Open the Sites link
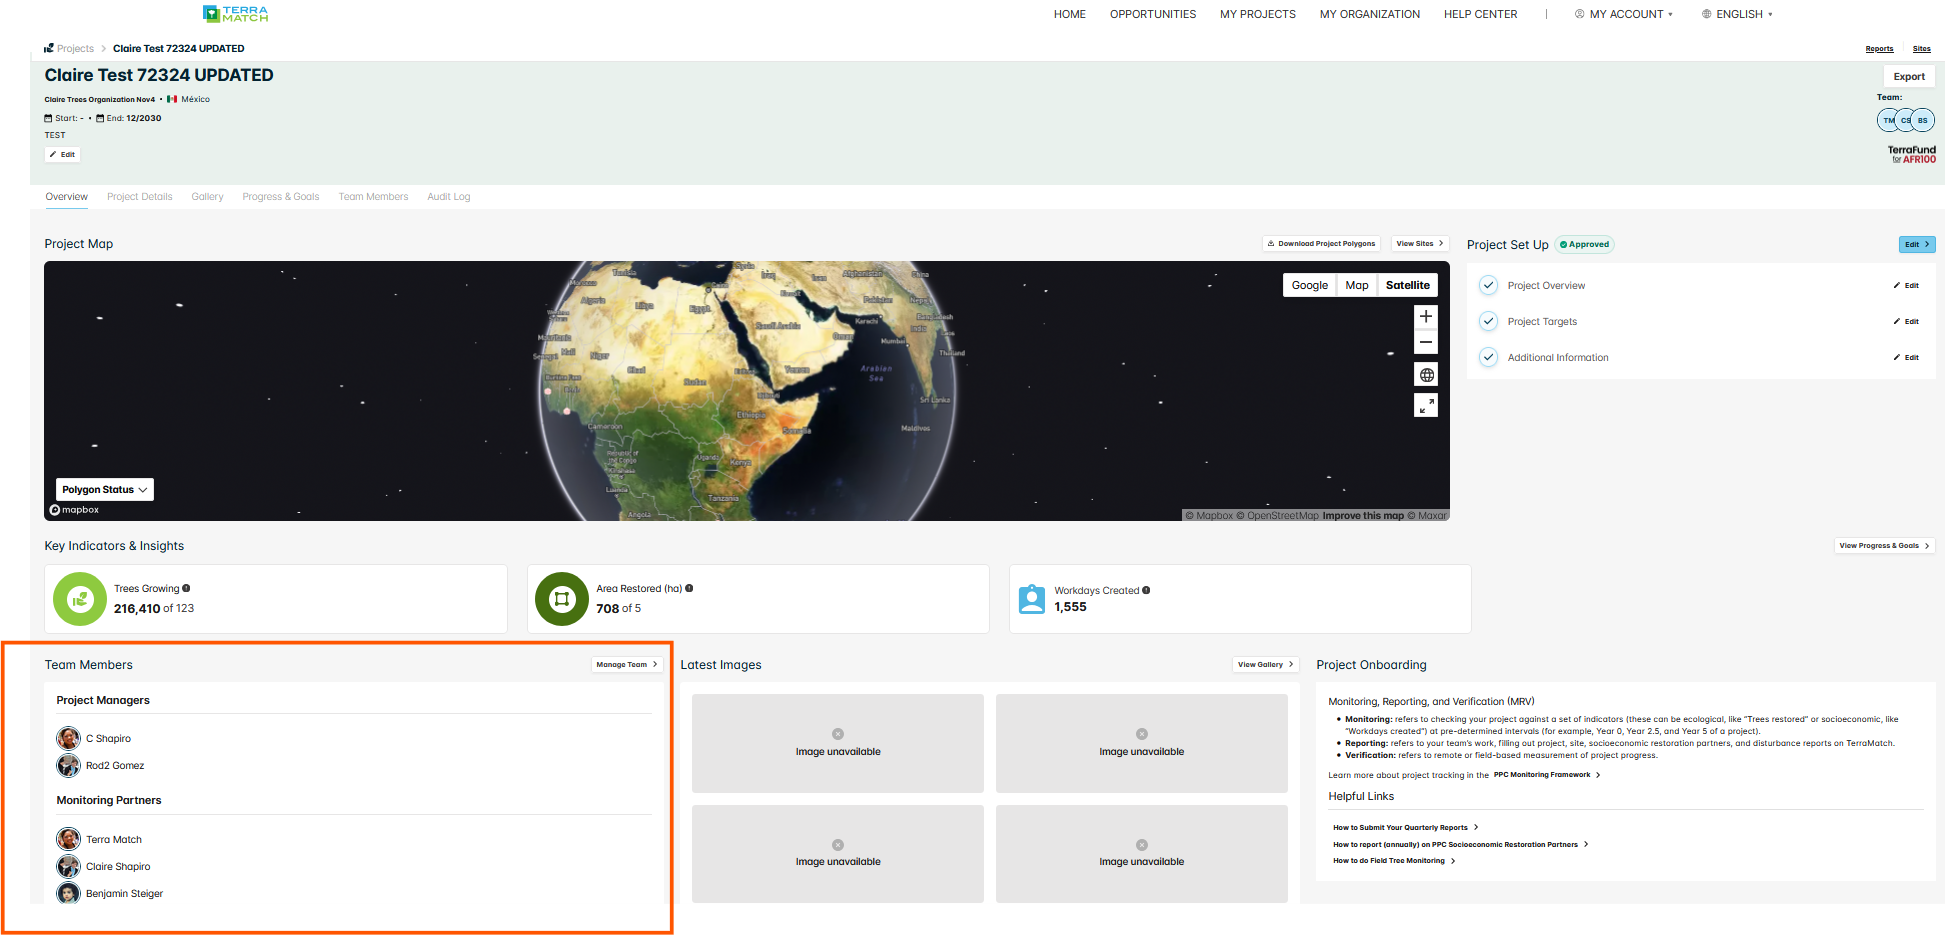 (x=1922, y=48)
